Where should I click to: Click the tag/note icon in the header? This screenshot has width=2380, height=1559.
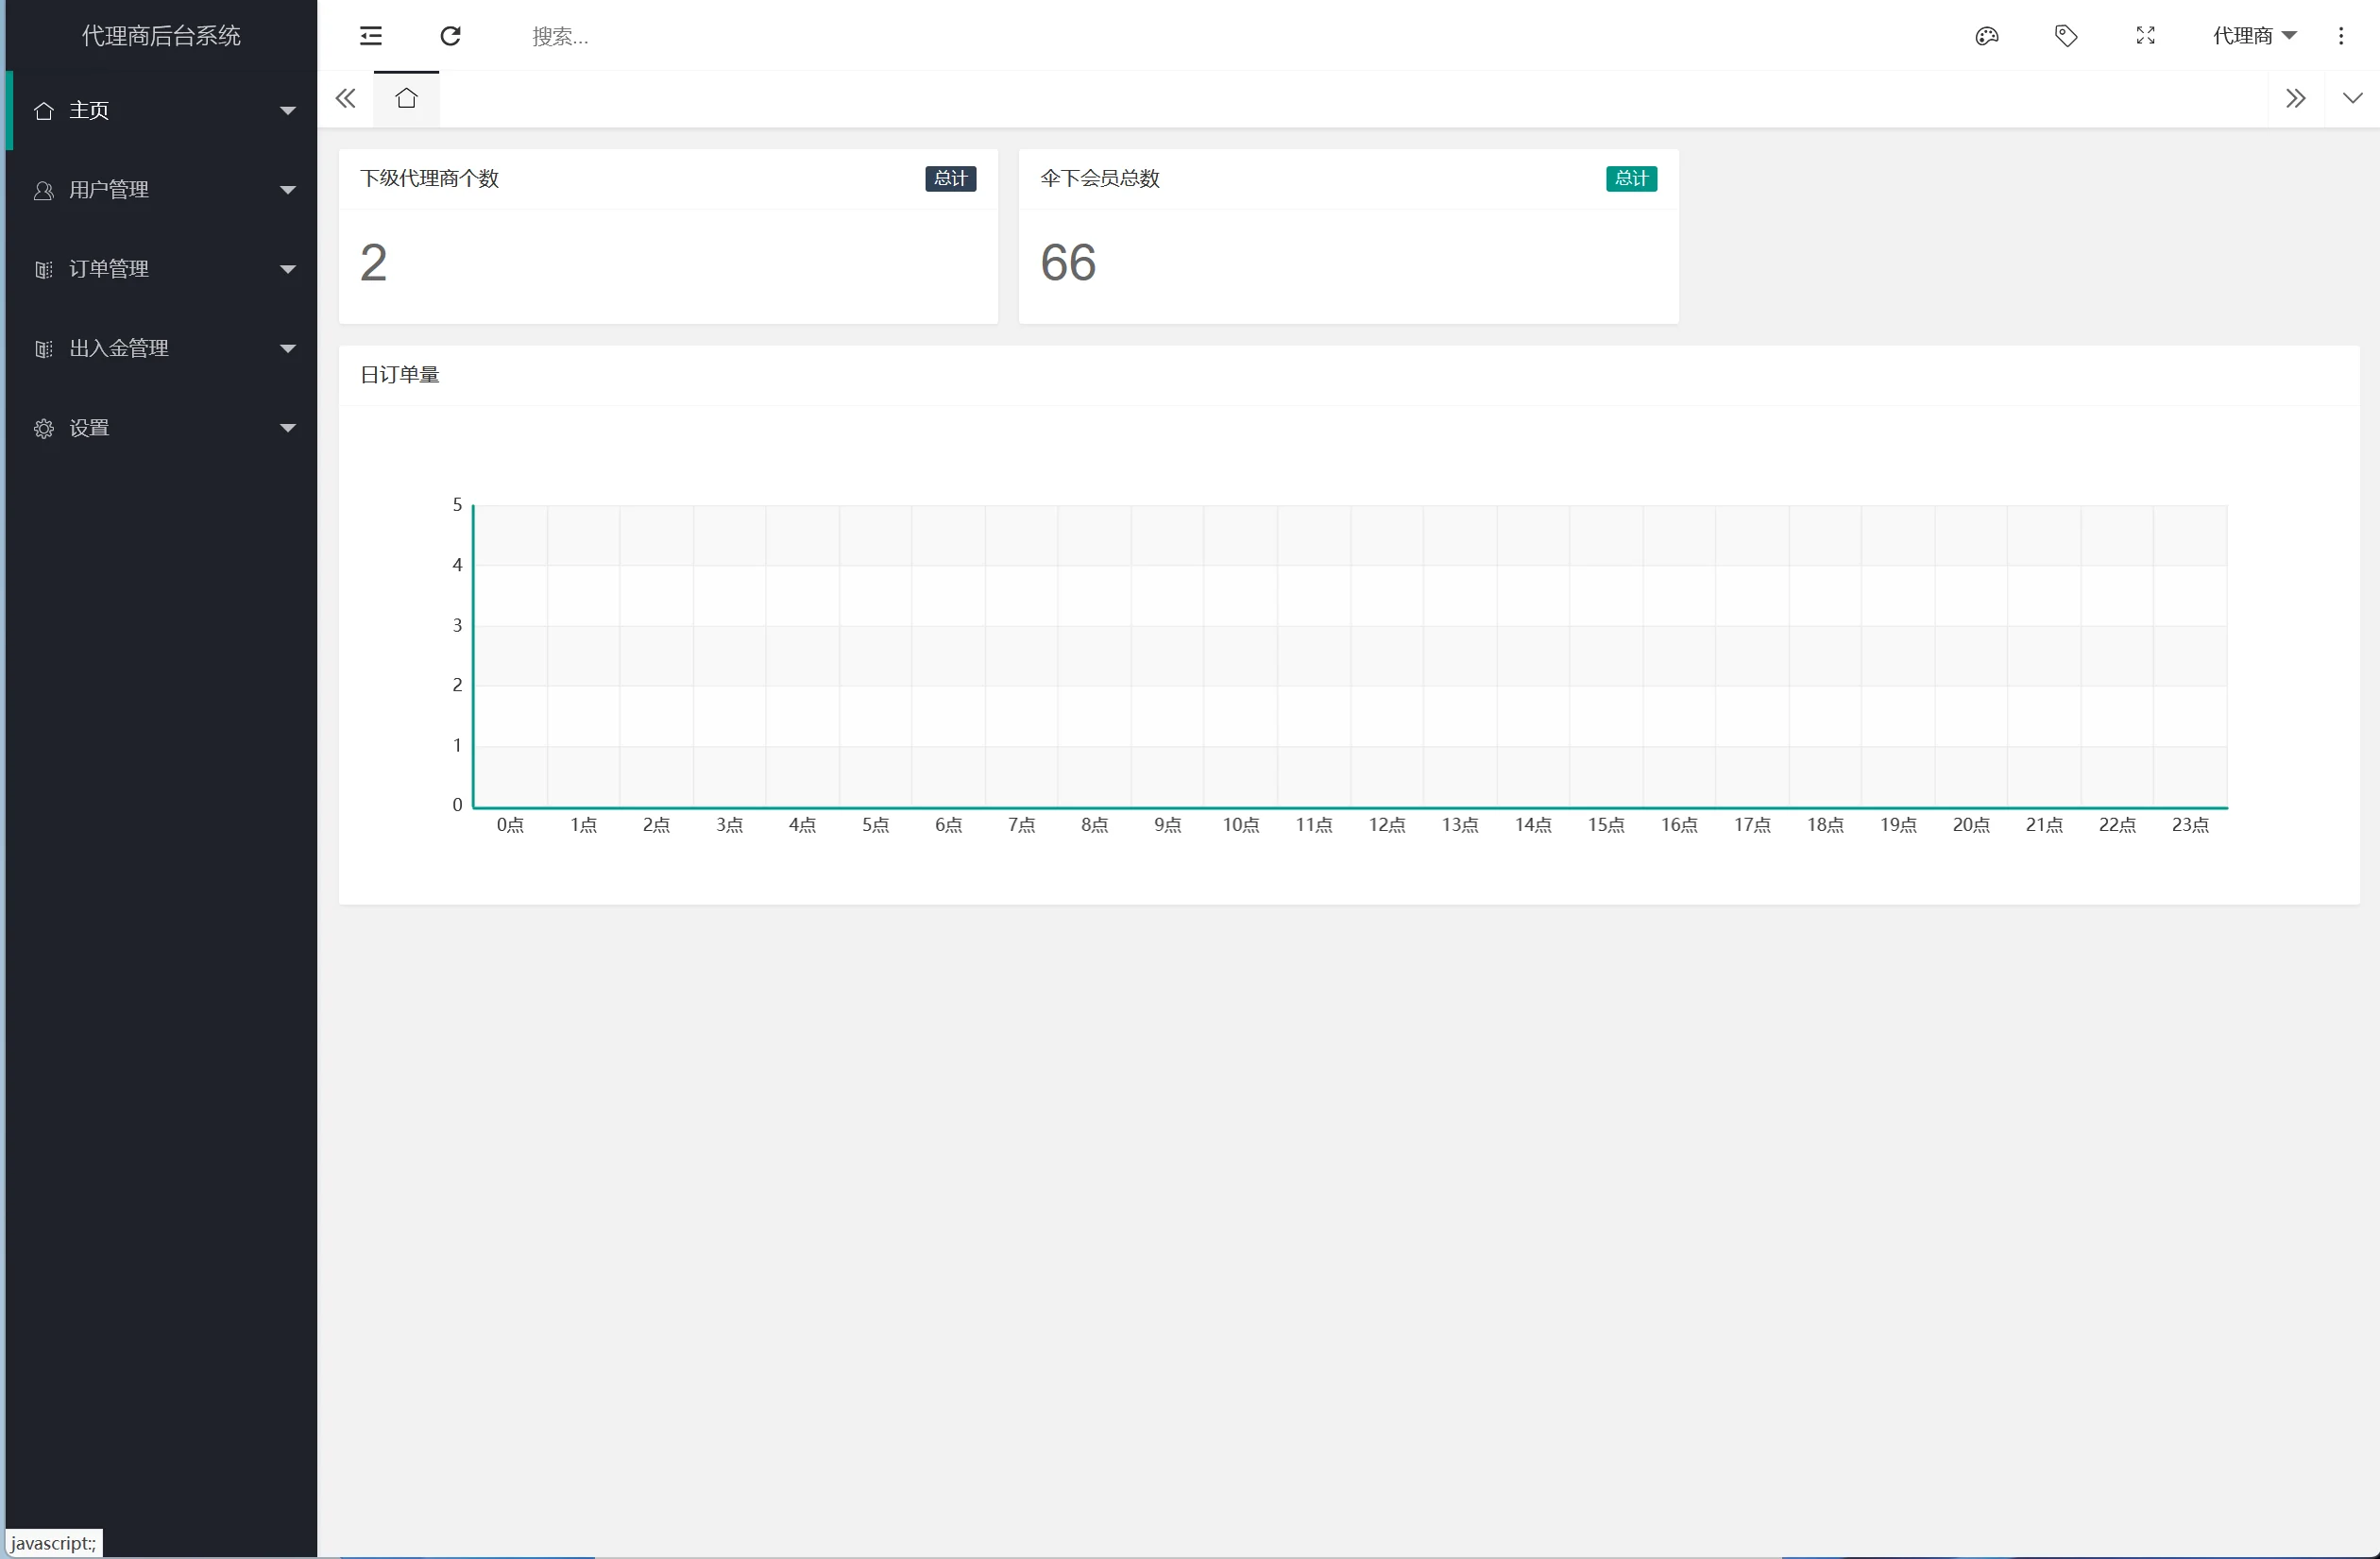coord(2066,36)
